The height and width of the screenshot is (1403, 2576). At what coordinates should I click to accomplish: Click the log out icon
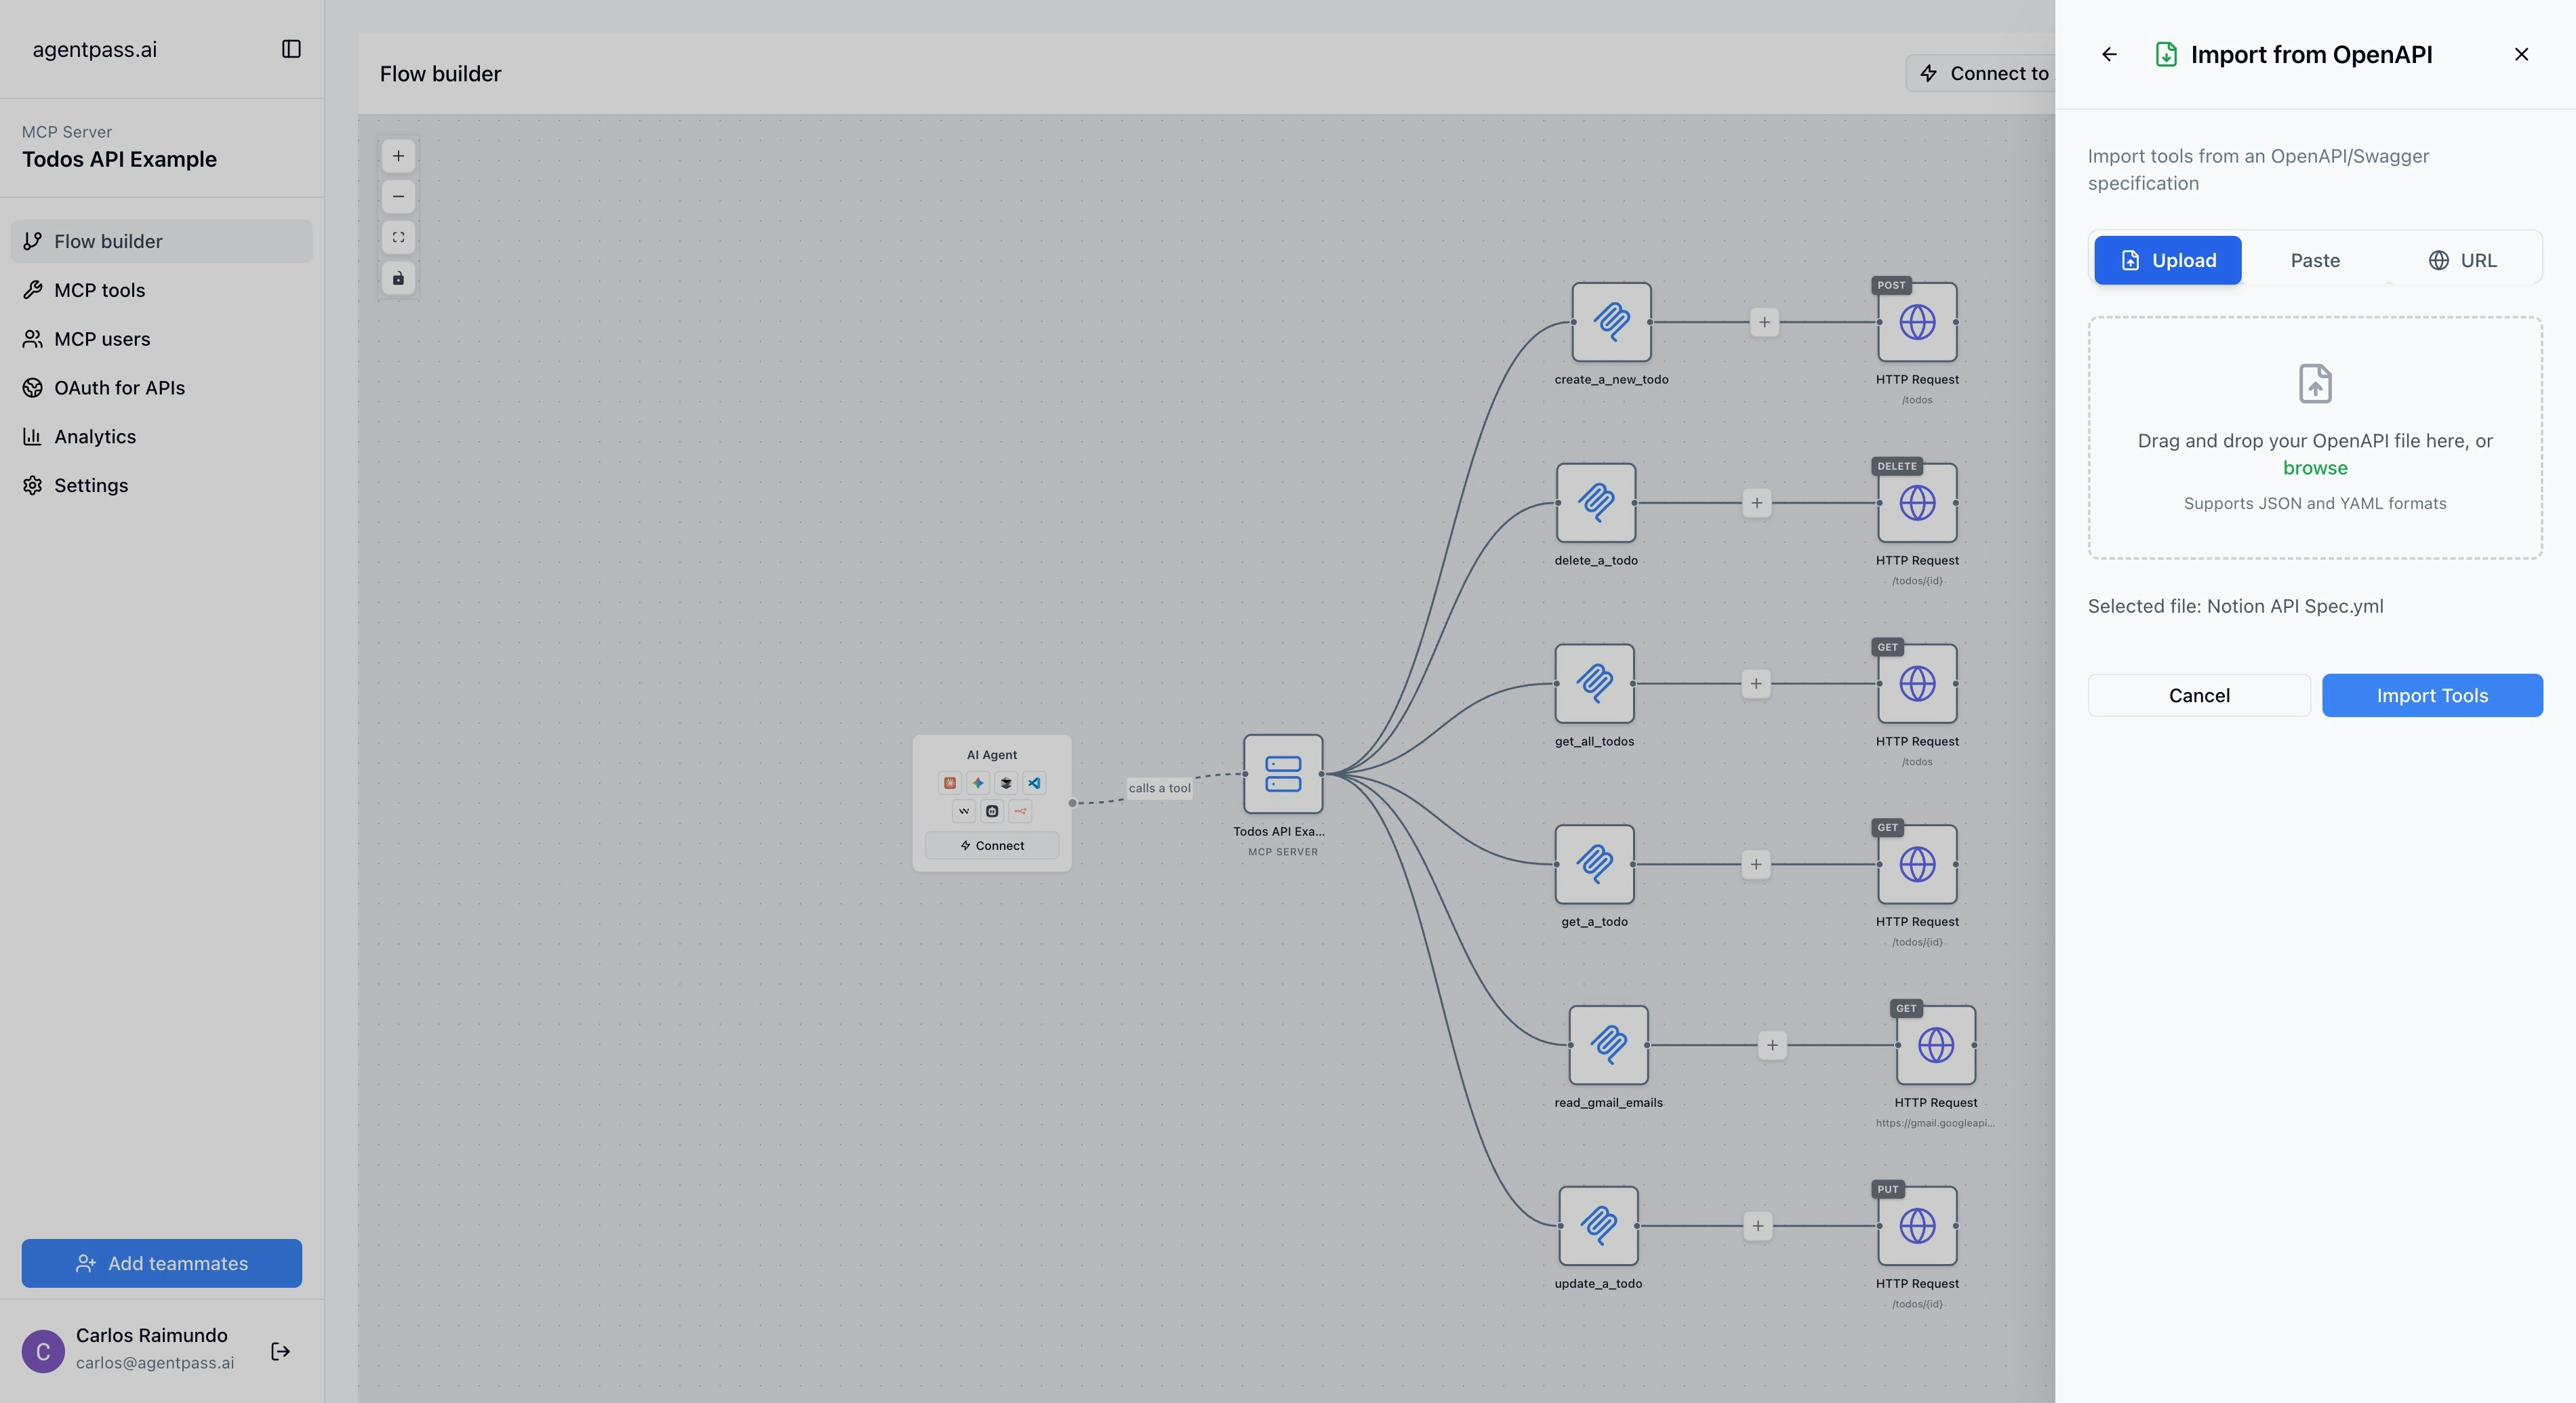(x=281, y=1351)
